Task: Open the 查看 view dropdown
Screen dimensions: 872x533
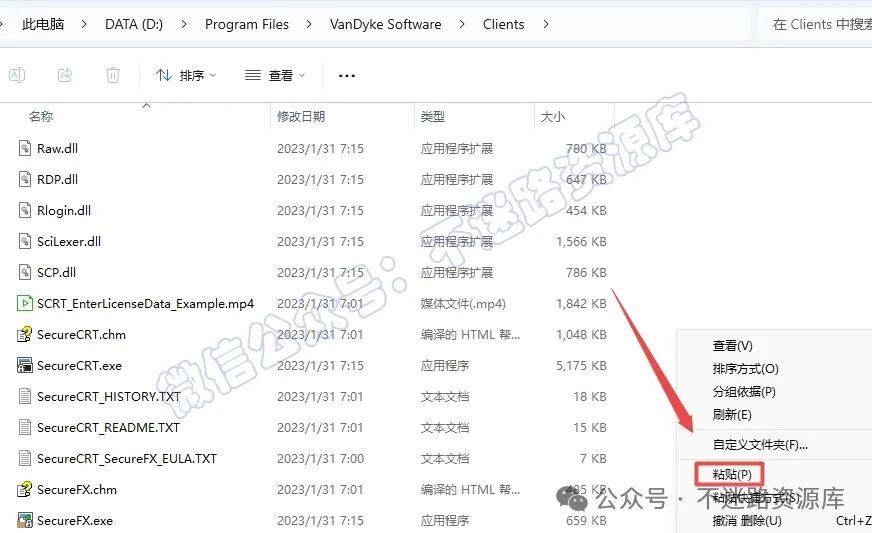Action: tap(275, 75)
